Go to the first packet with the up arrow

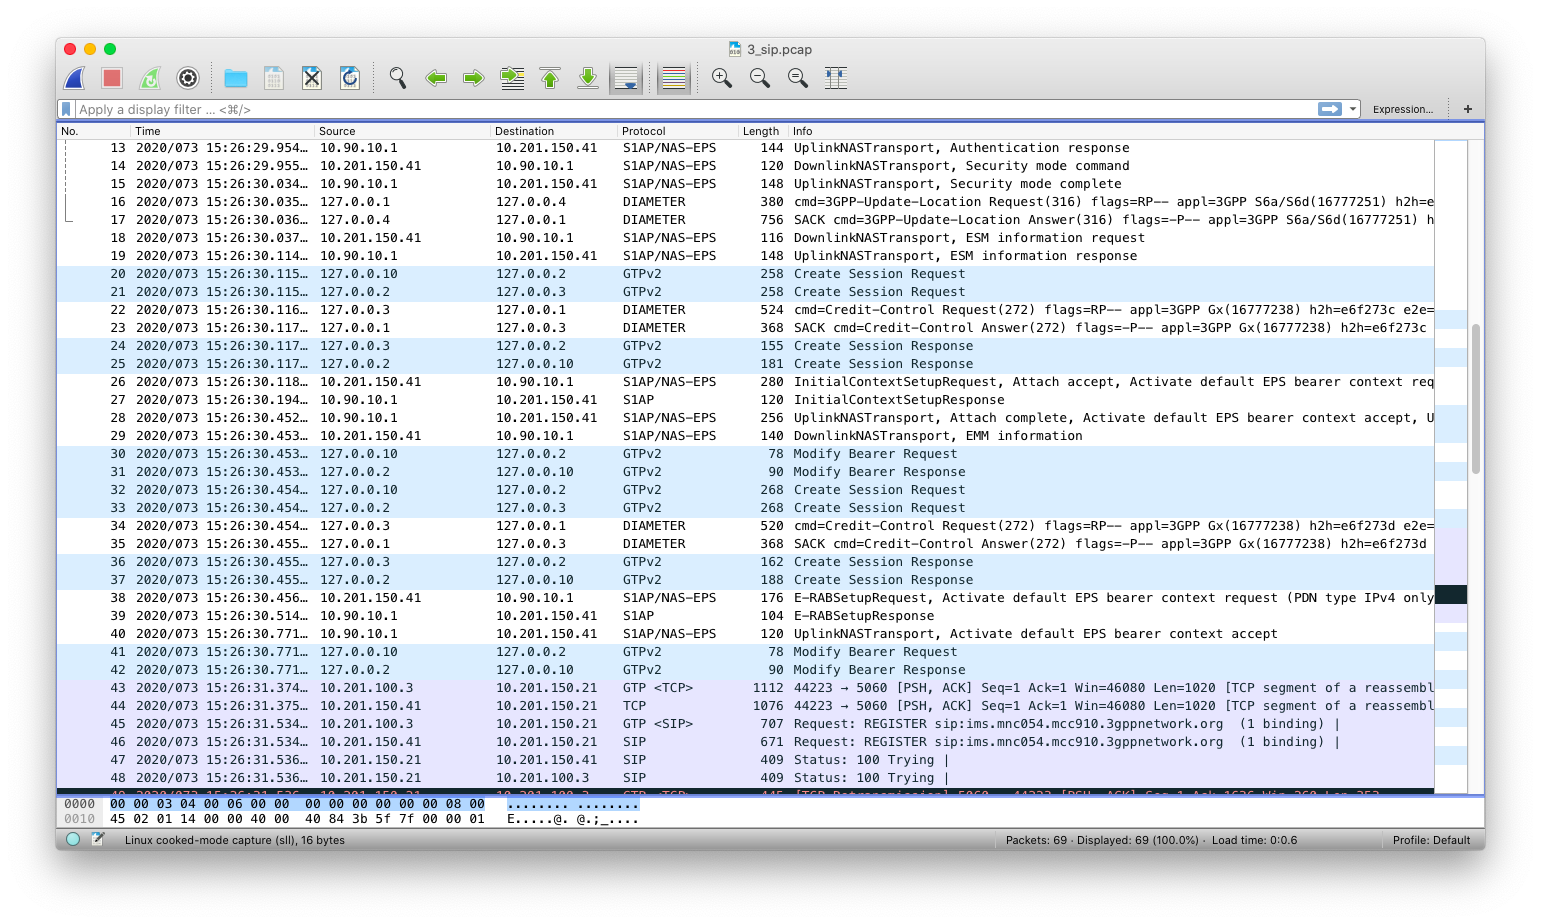click(x=550, y=78)
